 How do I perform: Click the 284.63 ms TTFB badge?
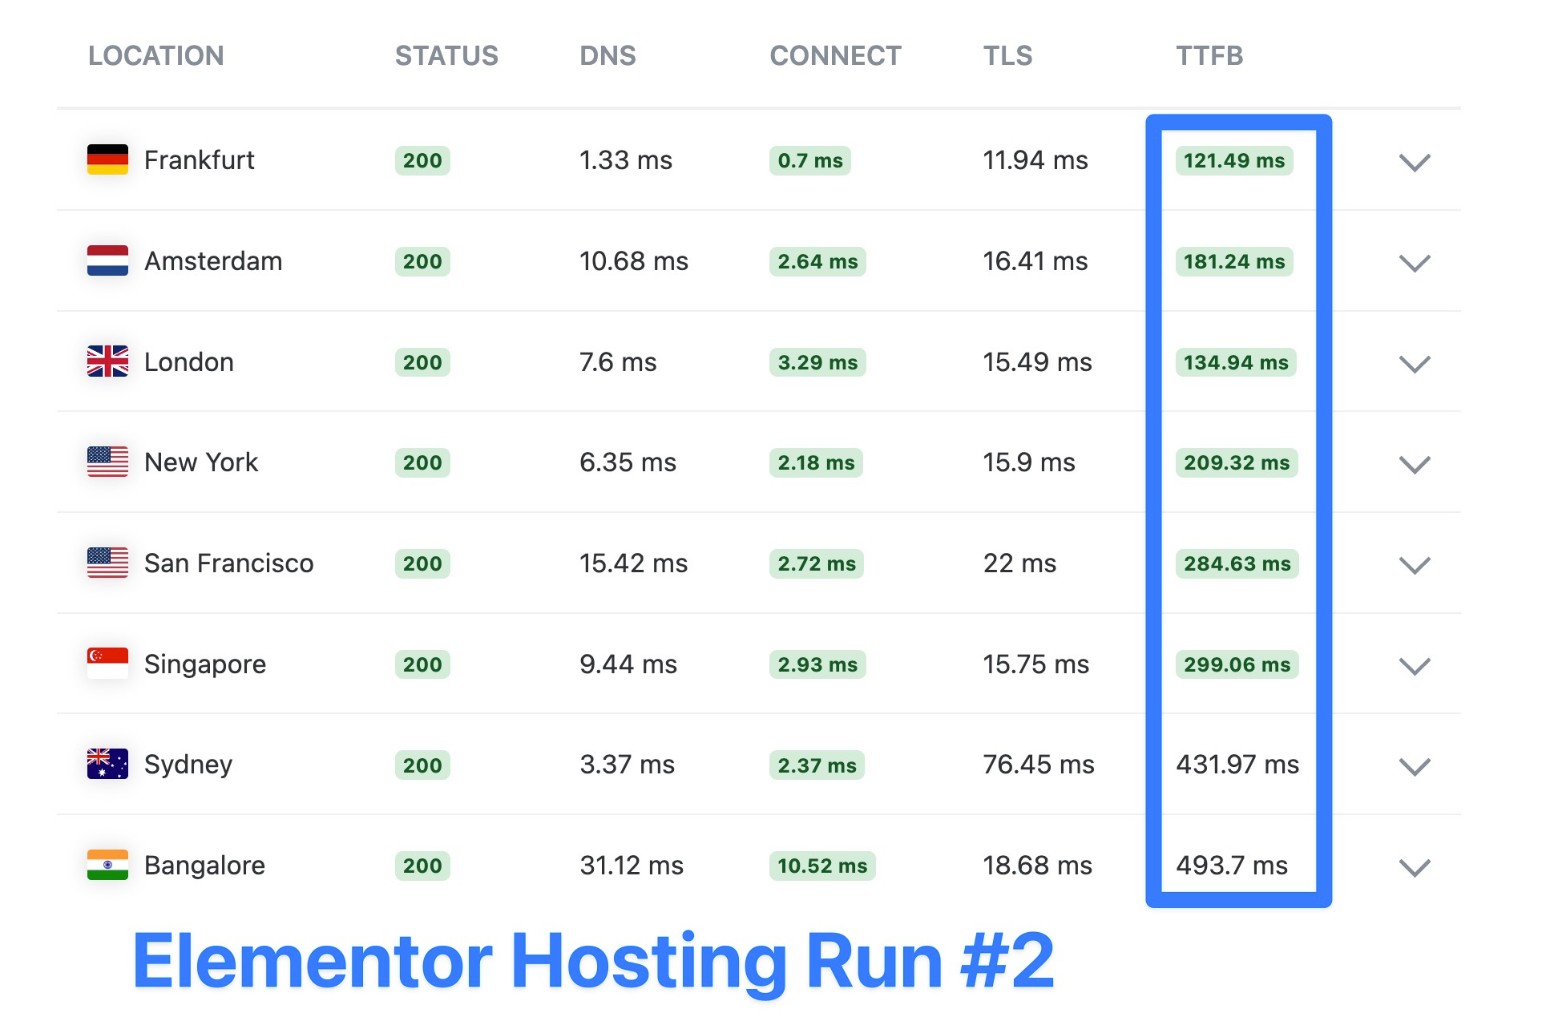tap(1237, 564)
